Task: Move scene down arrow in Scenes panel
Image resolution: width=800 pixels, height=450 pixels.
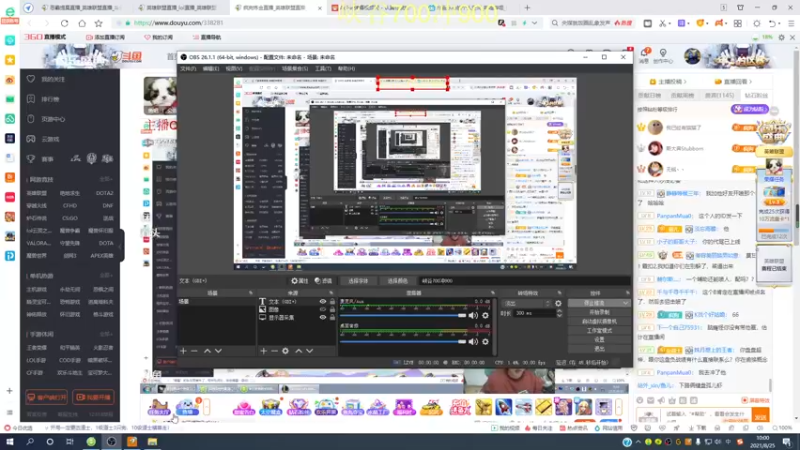Action: (218, 351)
